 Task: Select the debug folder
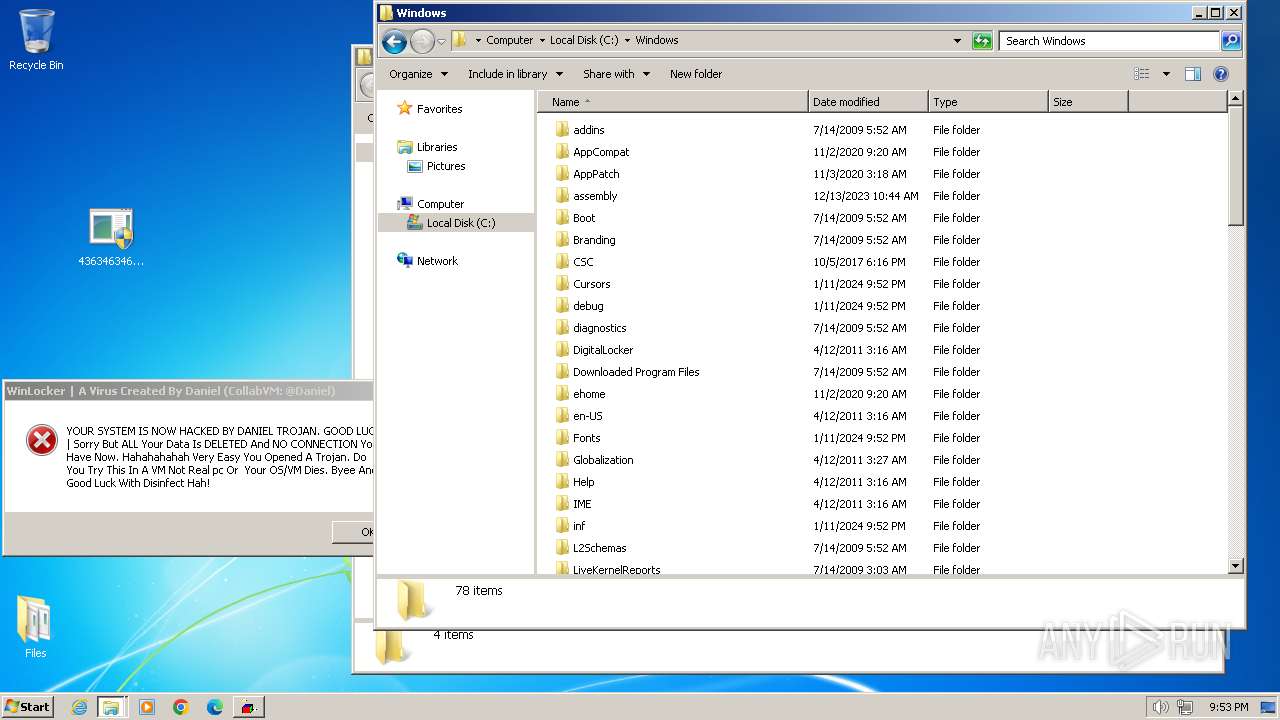click(x=588, y=306)
